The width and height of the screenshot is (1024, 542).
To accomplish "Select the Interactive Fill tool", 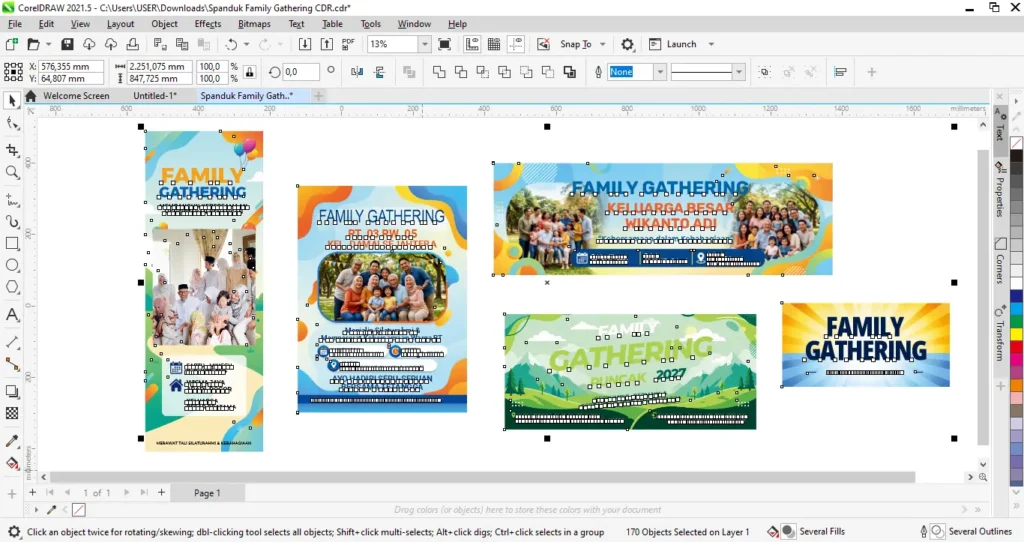I will tap(12, 464).
